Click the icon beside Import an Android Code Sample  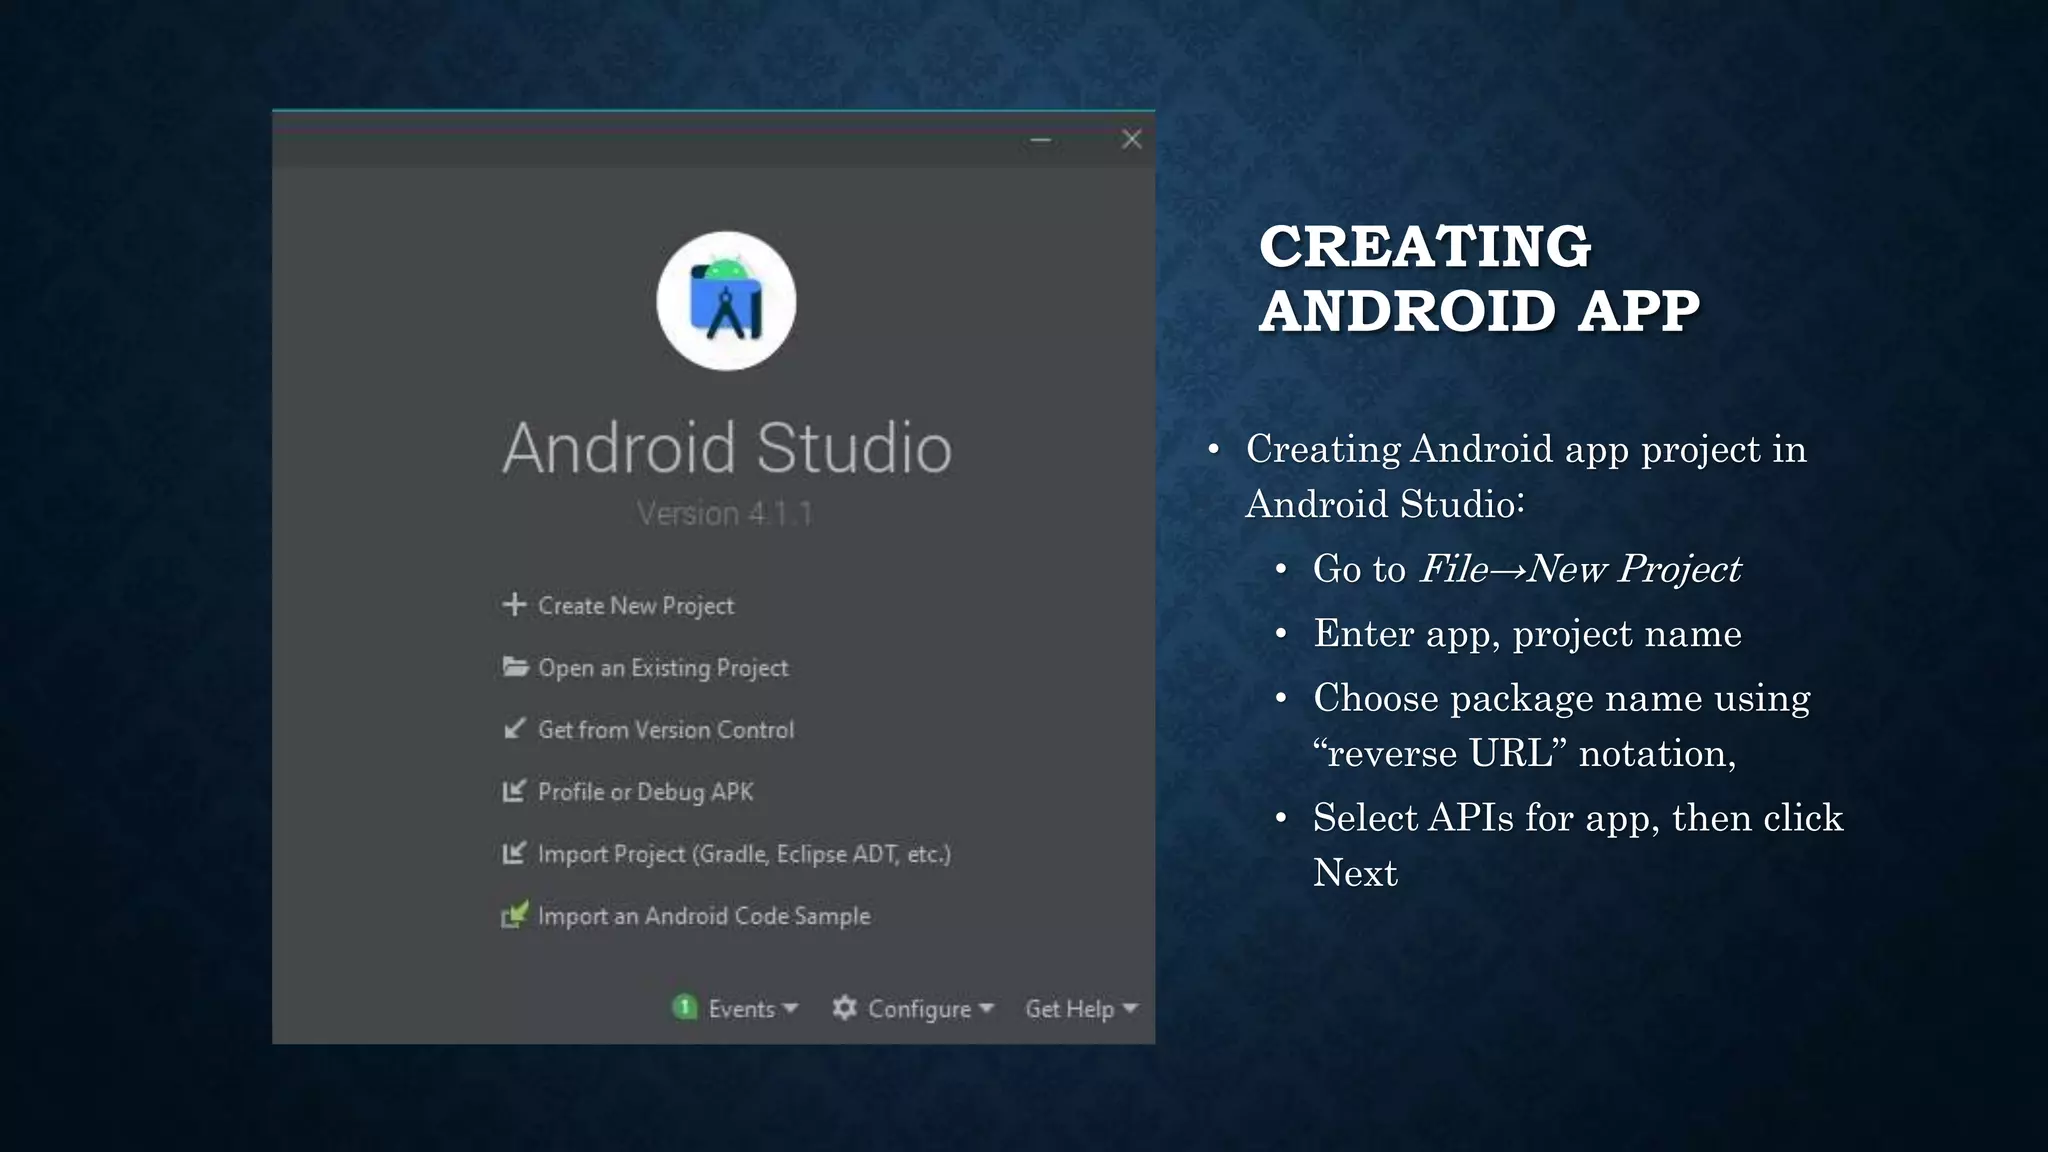tap(514, 914)
